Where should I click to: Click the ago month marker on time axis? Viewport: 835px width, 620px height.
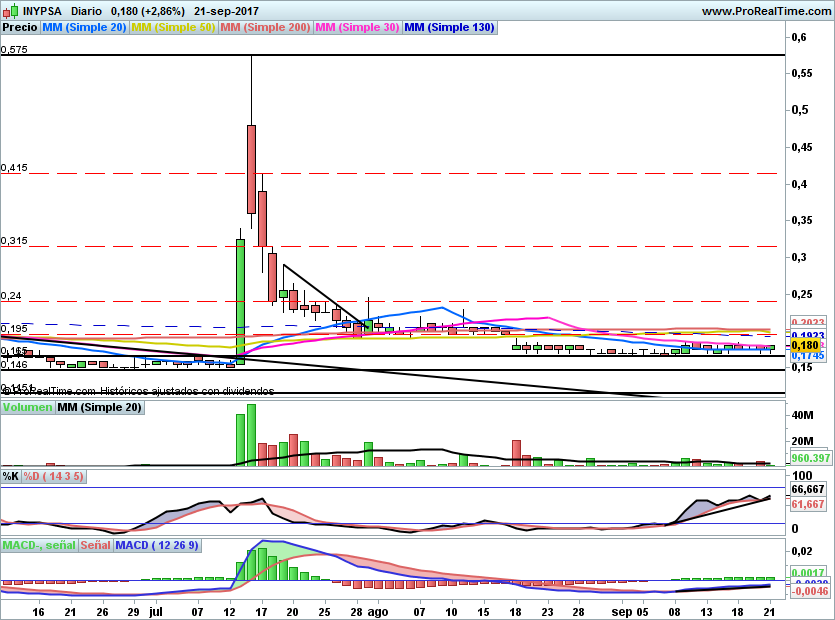377,610
